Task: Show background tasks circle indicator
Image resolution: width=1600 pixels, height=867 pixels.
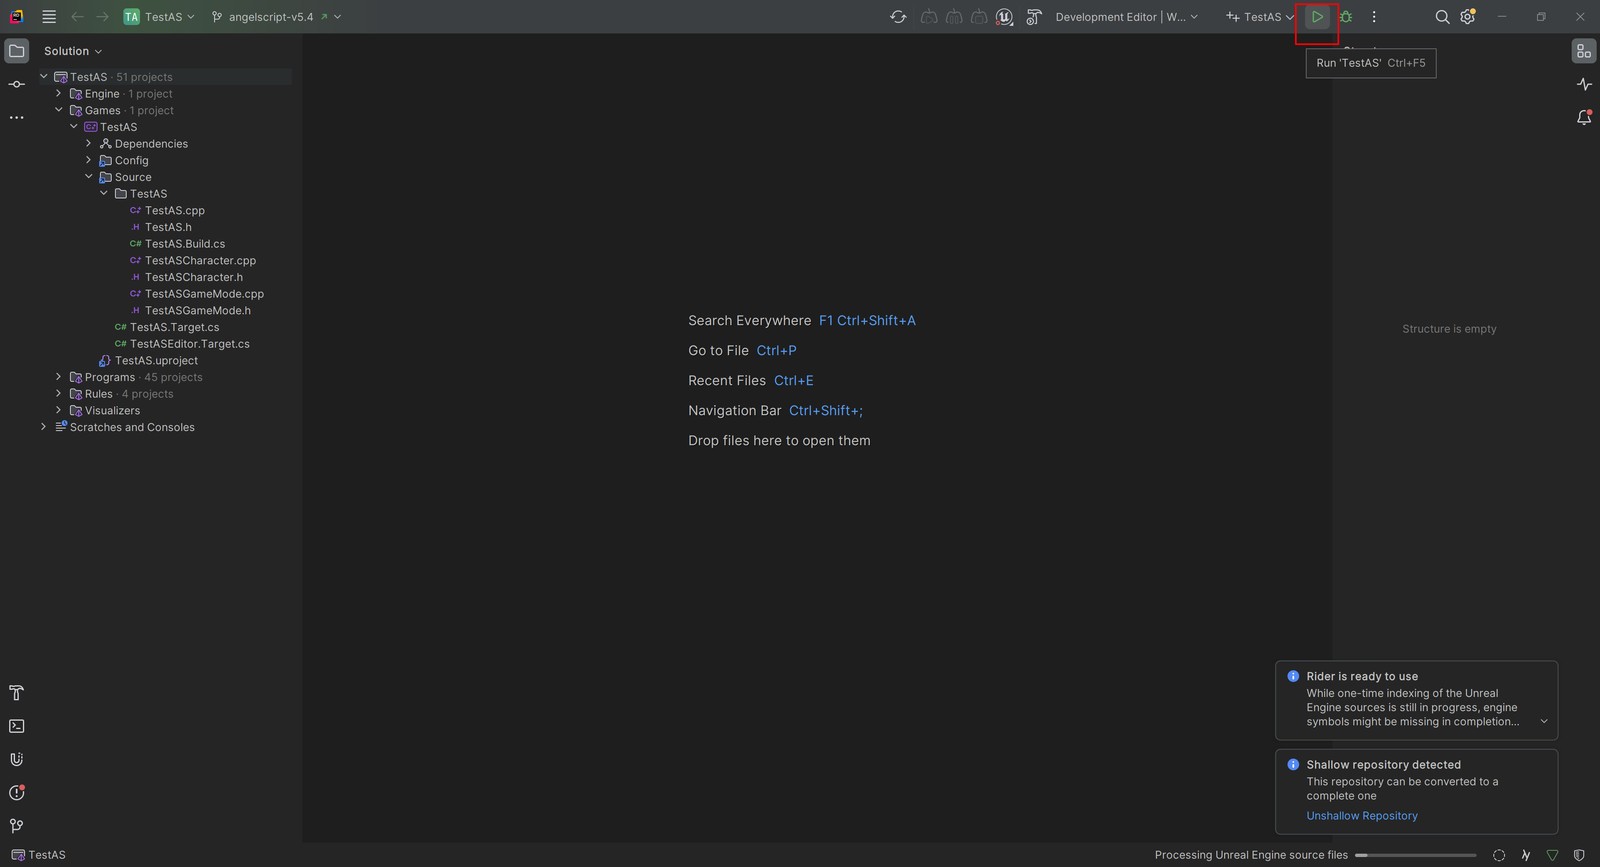Action: click(x=1499, y=855)
